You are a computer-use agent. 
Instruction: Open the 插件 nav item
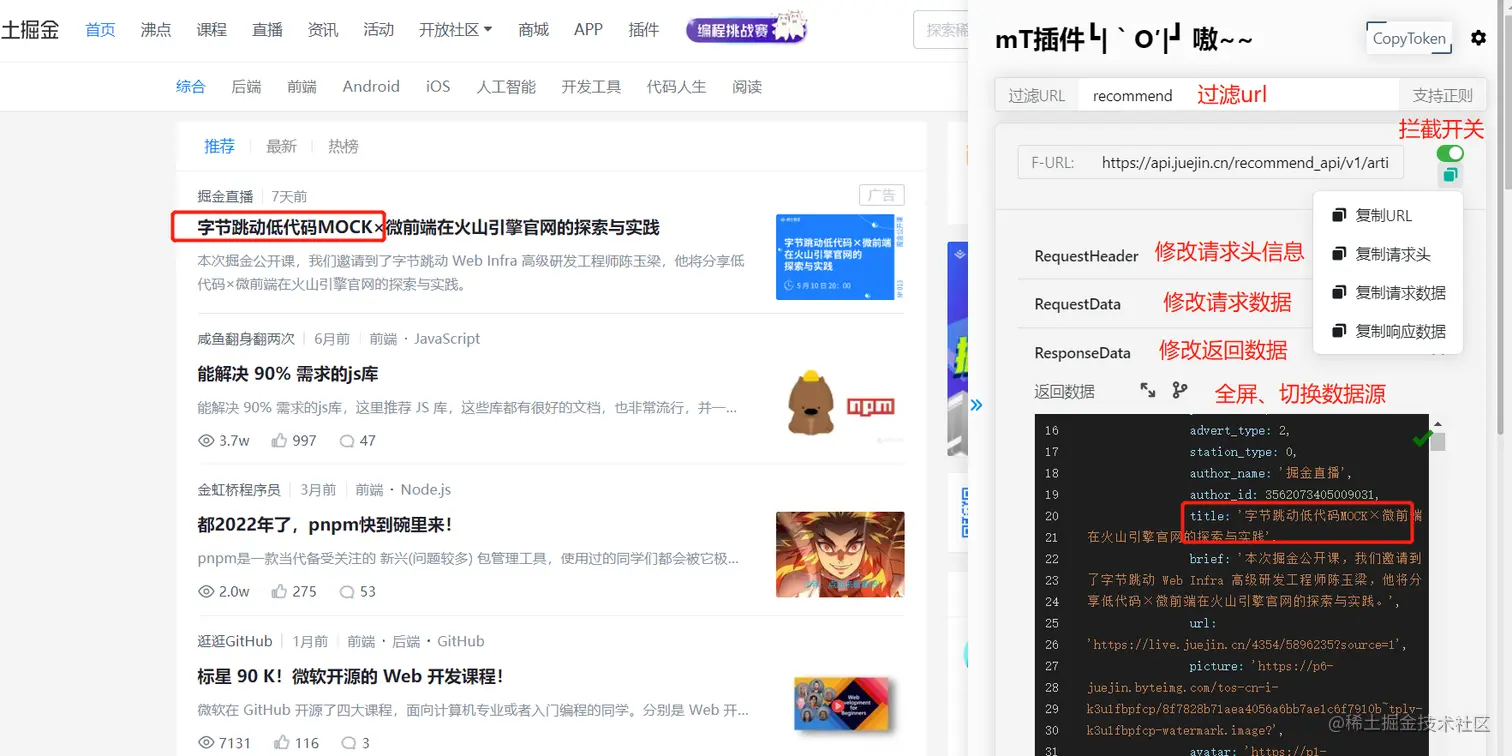point(644,29)
